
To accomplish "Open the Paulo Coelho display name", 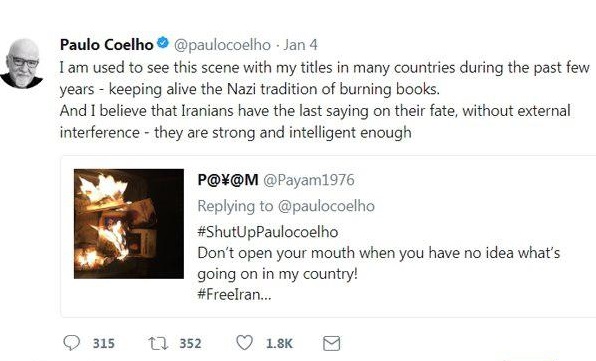I will (x=106, y=44).
